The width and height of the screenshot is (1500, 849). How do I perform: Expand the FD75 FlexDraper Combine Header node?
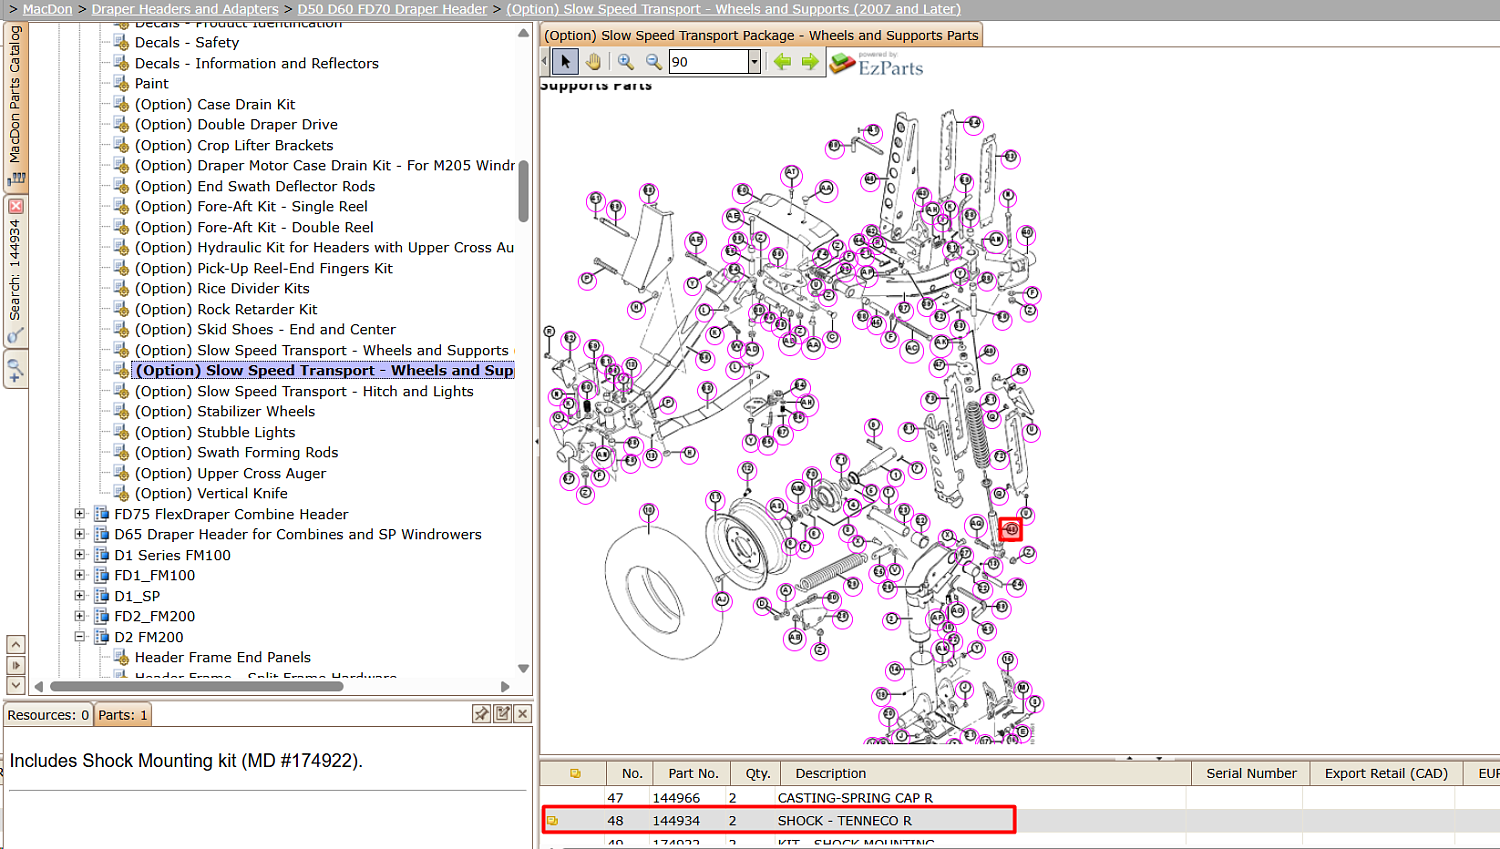(x=80, y=514)
